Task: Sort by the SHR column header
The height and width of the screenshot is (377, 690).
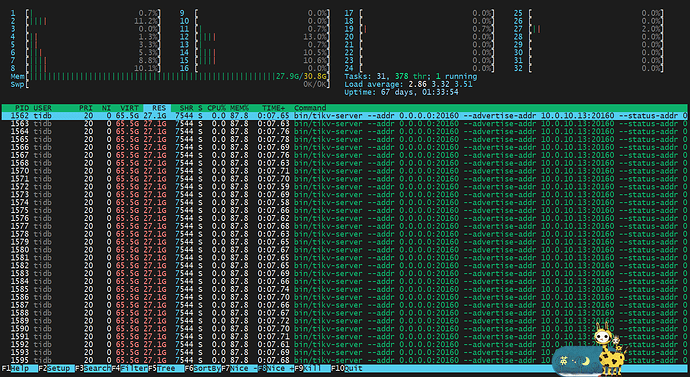Action: tap(186, 108)
